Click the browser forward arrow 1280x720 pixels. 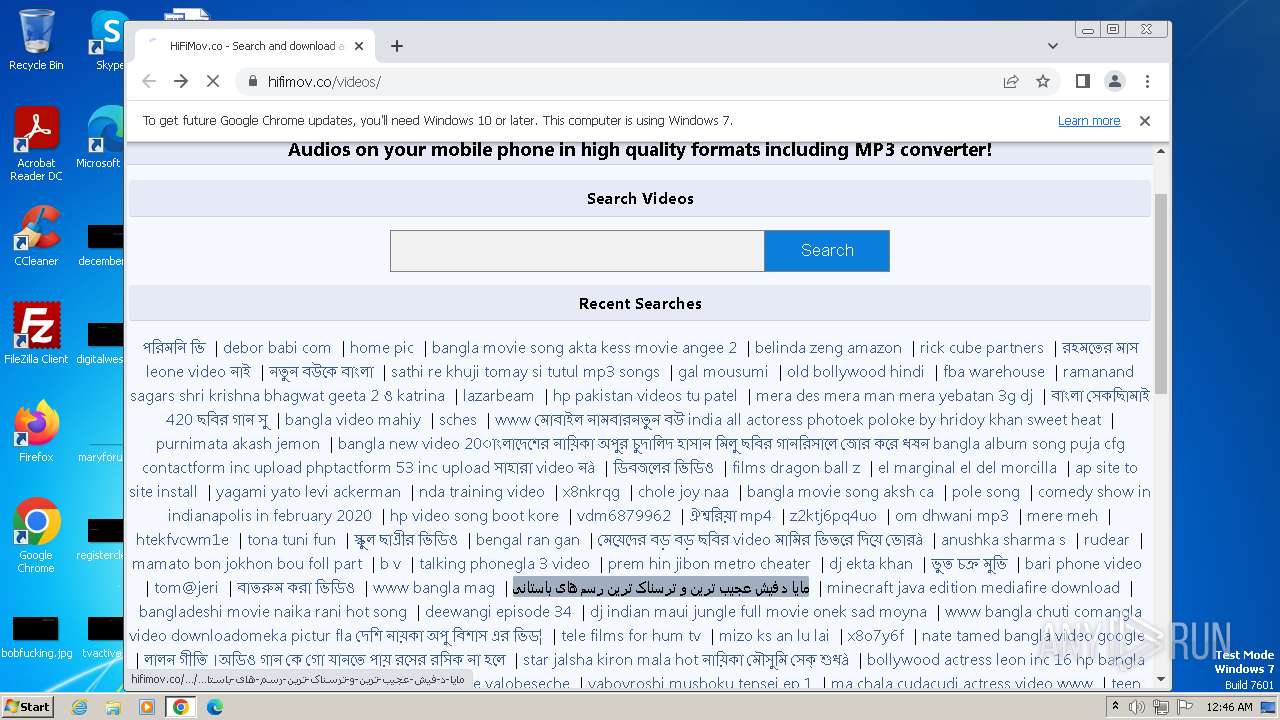click(181, 81)
